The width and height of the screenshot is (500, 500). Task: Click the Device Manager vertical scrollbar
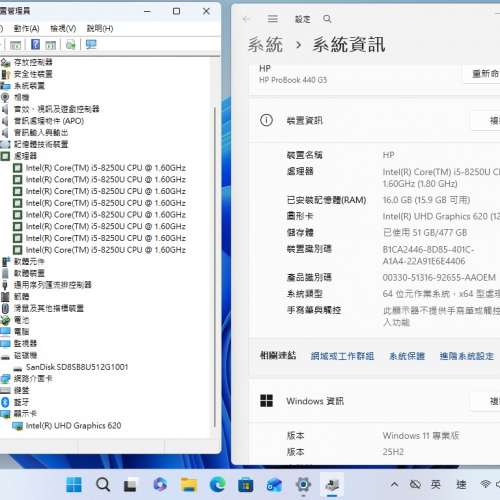click(215, 267)
